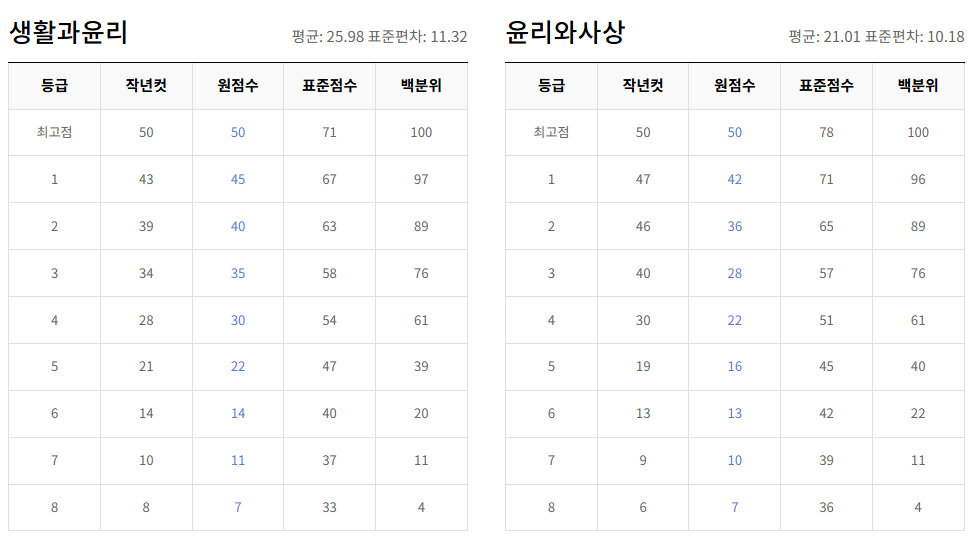
Task: Open blue 원점수 50 in 생활과윤리 최고점 row
Action: (238, 132)
